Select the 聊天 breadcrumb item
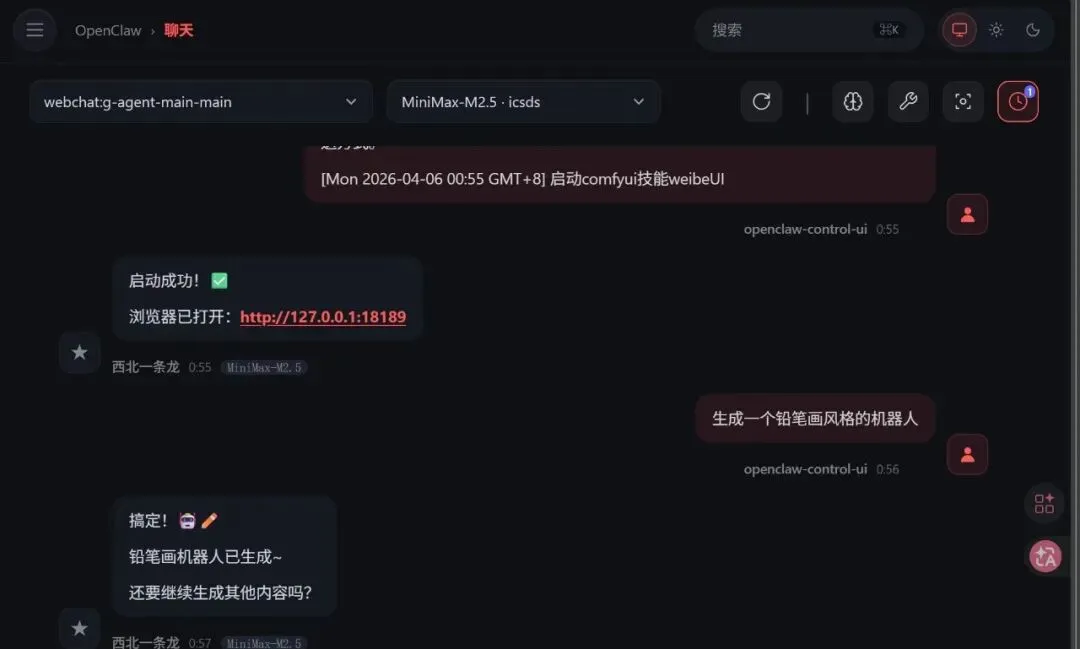The height and width of the screenshot is (649, 1080). (x=178, y=30)
